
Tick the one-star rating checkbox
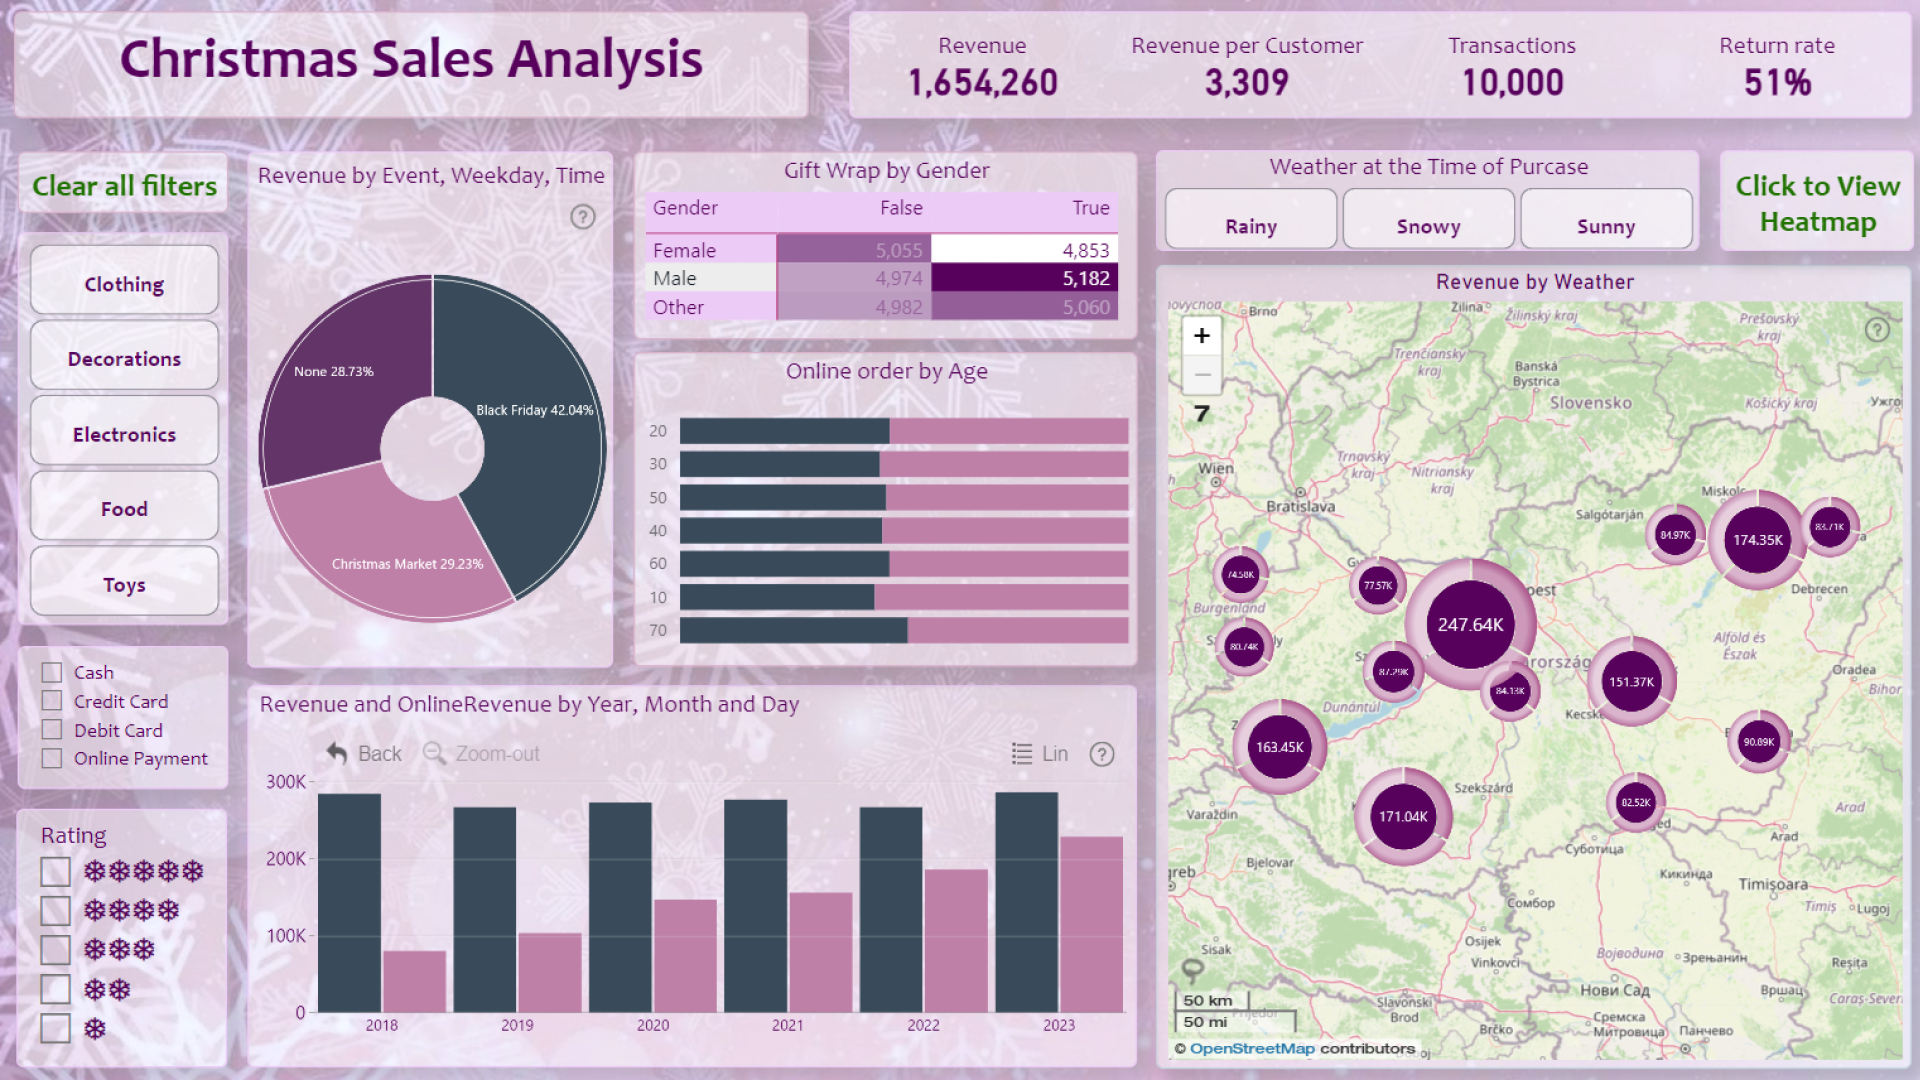point(55,1028)
